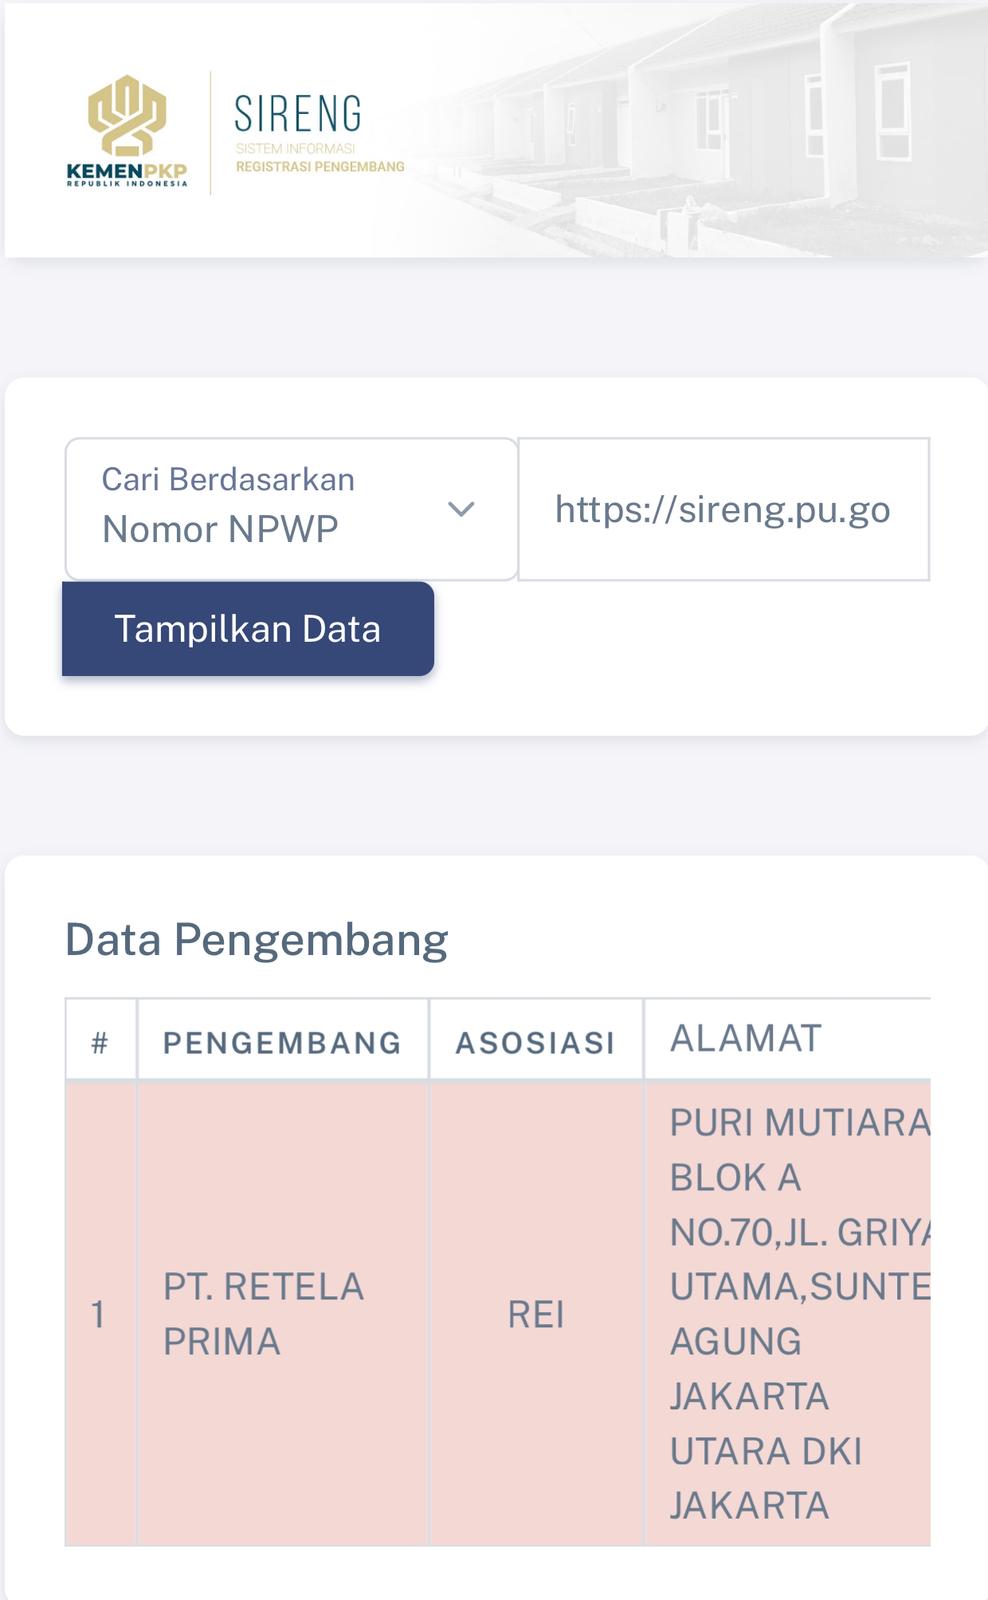Click the KemenPKP emblem logo
988x1600 pixels.
127,116
